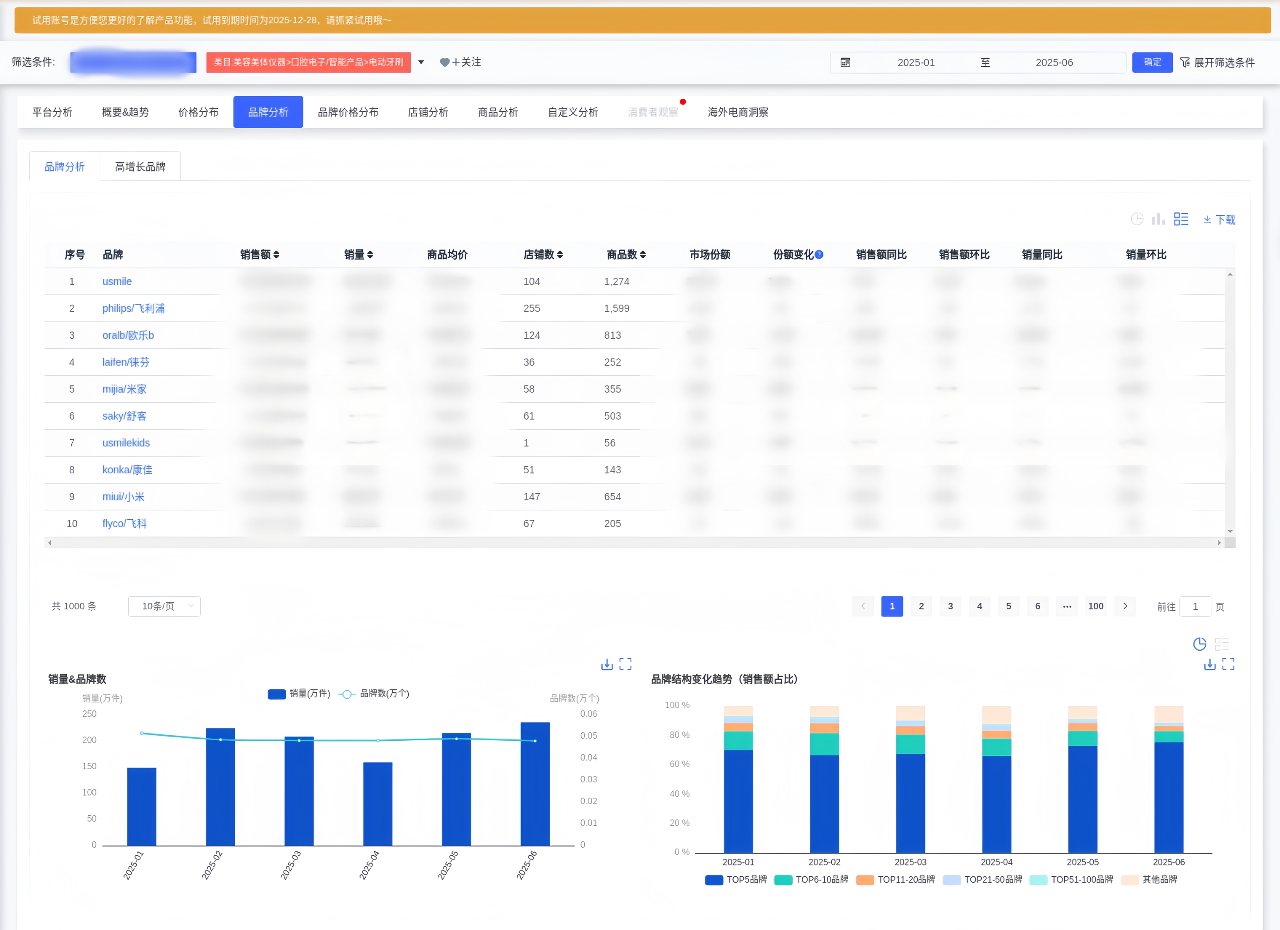Open the 价格分布 tab
Image resolution: width=1280 pixels, height=930 pixels.
(198, 112)
